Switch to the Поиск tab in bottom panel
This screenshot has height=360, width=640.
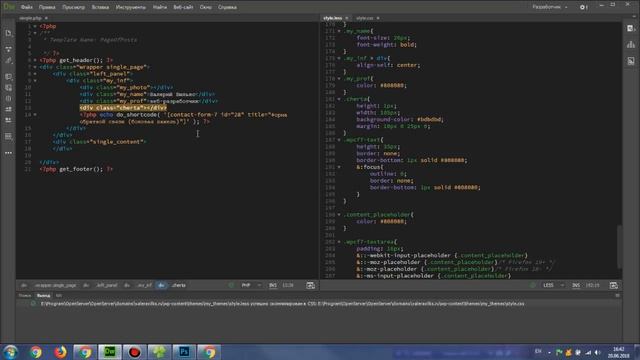(x=24, y=296)
